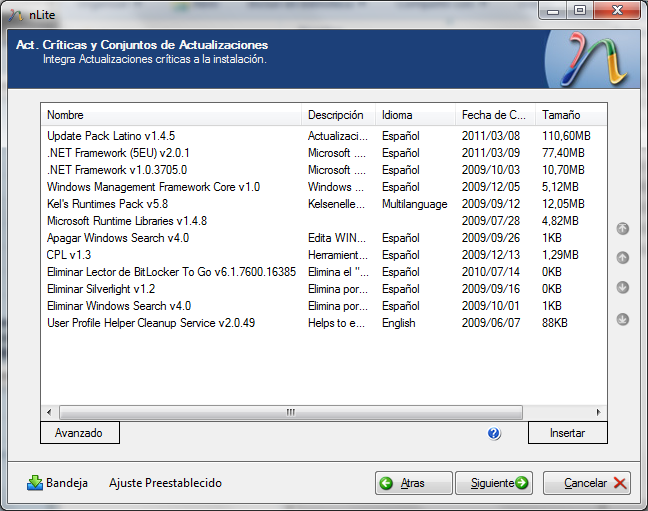Viewport: 648px width, 511px height.
Task: Select User Profile Helper Cleanup Service row
Action: coord(324,322)
